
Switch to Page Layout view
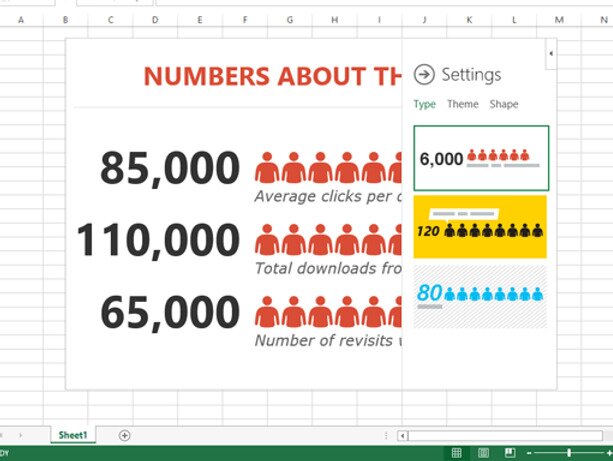(x=483, y=453)
